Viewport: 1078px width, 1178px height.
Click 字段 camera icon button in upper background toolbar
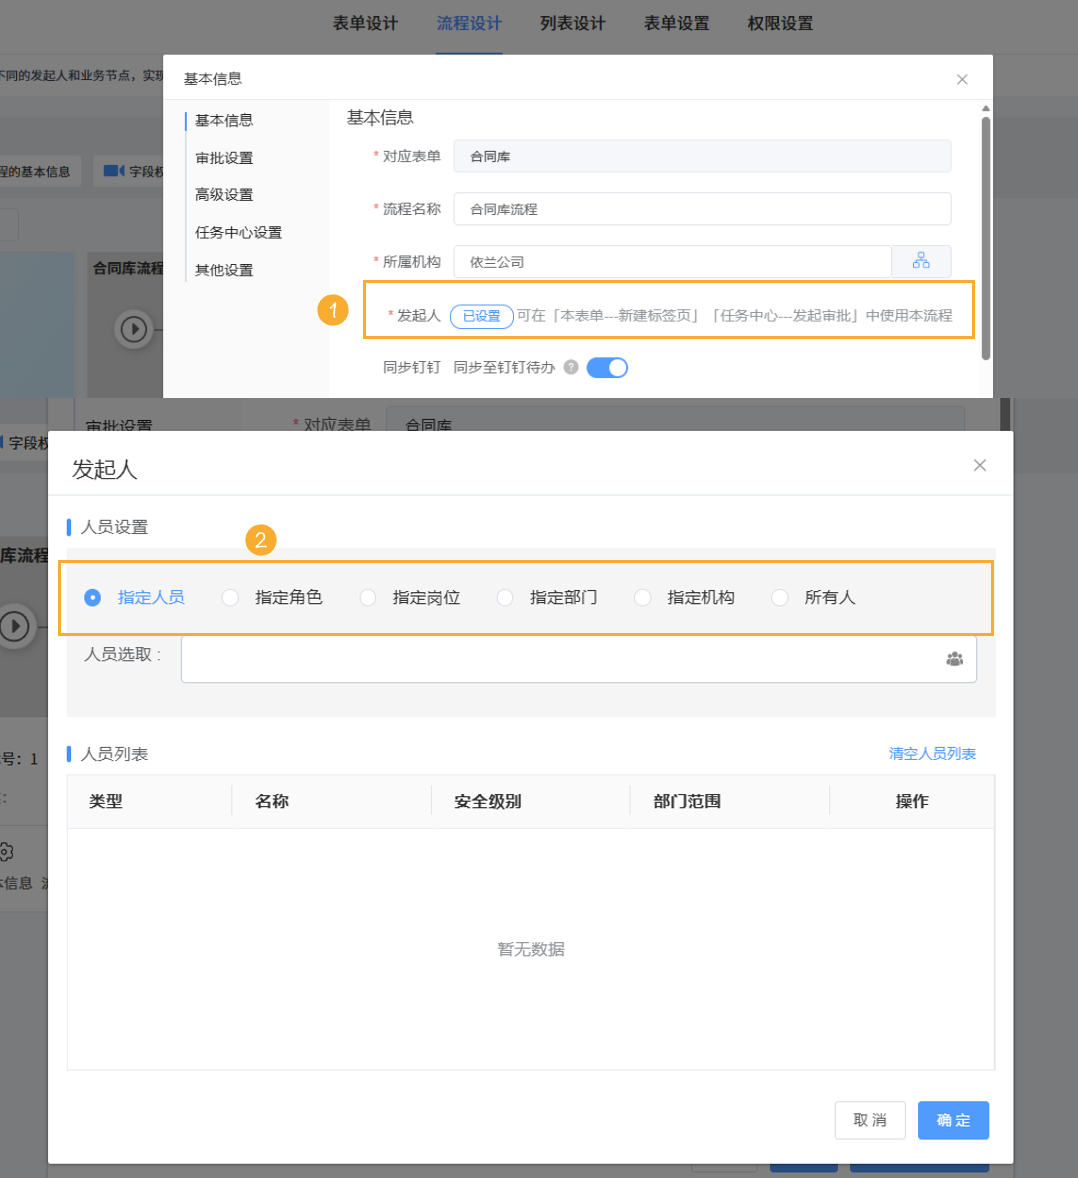tap(129, 171)
